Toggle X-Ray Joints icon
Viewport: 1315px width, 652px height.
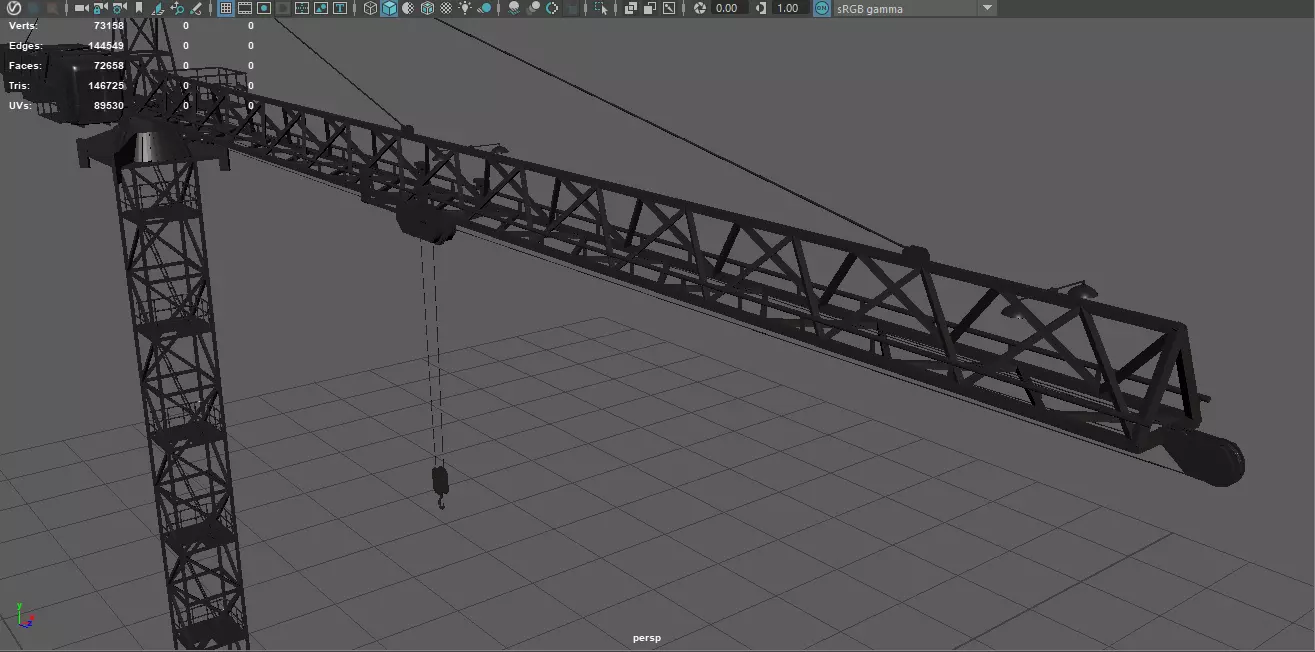667,8
